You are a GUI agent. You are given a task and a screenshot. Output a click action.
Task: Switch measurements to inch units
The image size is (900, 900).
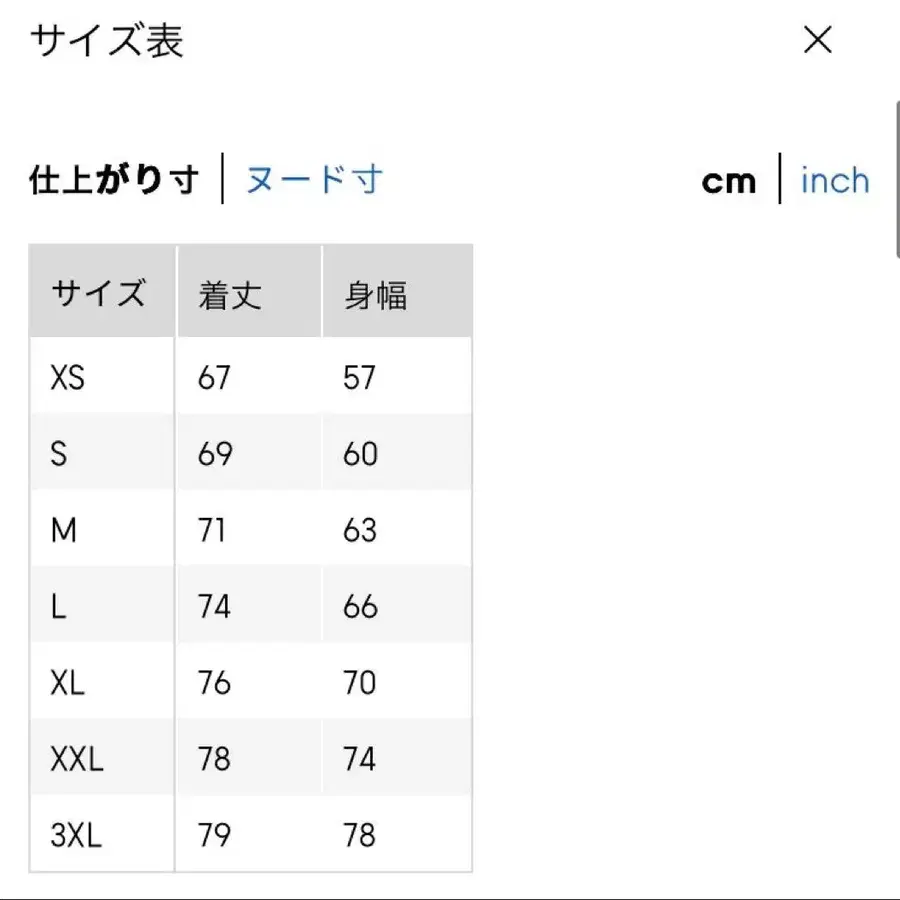click(x=834, y=180)
